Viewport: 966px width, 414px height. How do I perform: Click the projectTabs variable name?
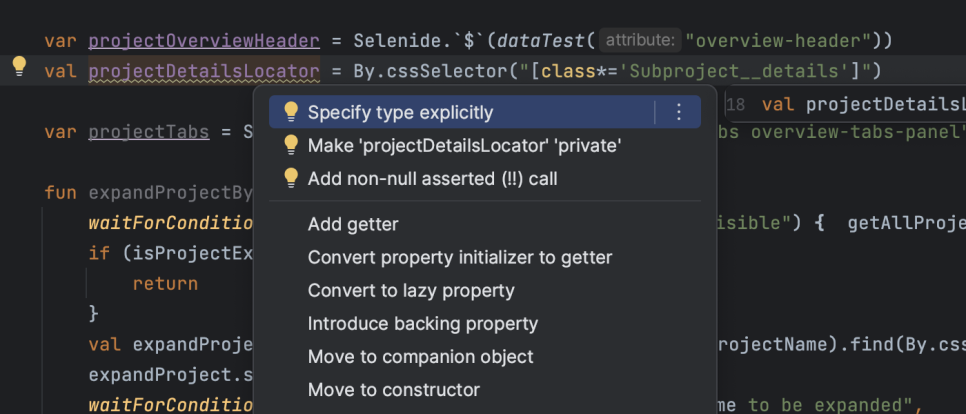[148, 132]
